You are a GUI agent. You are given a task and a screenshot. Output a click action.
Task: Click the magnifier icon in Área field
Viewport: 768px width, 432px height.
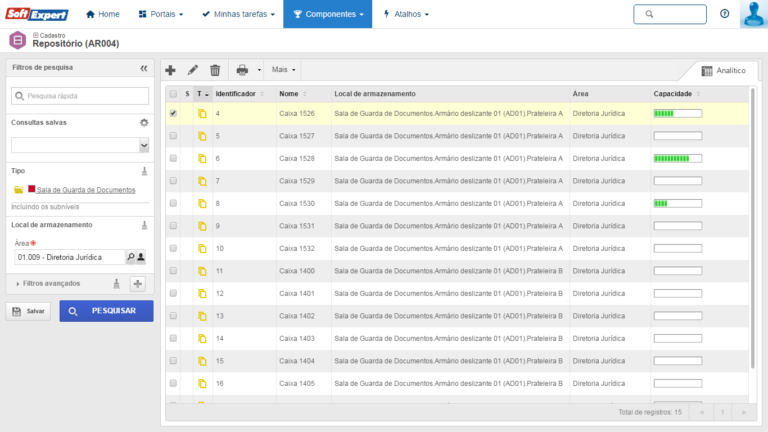[130, 257]
